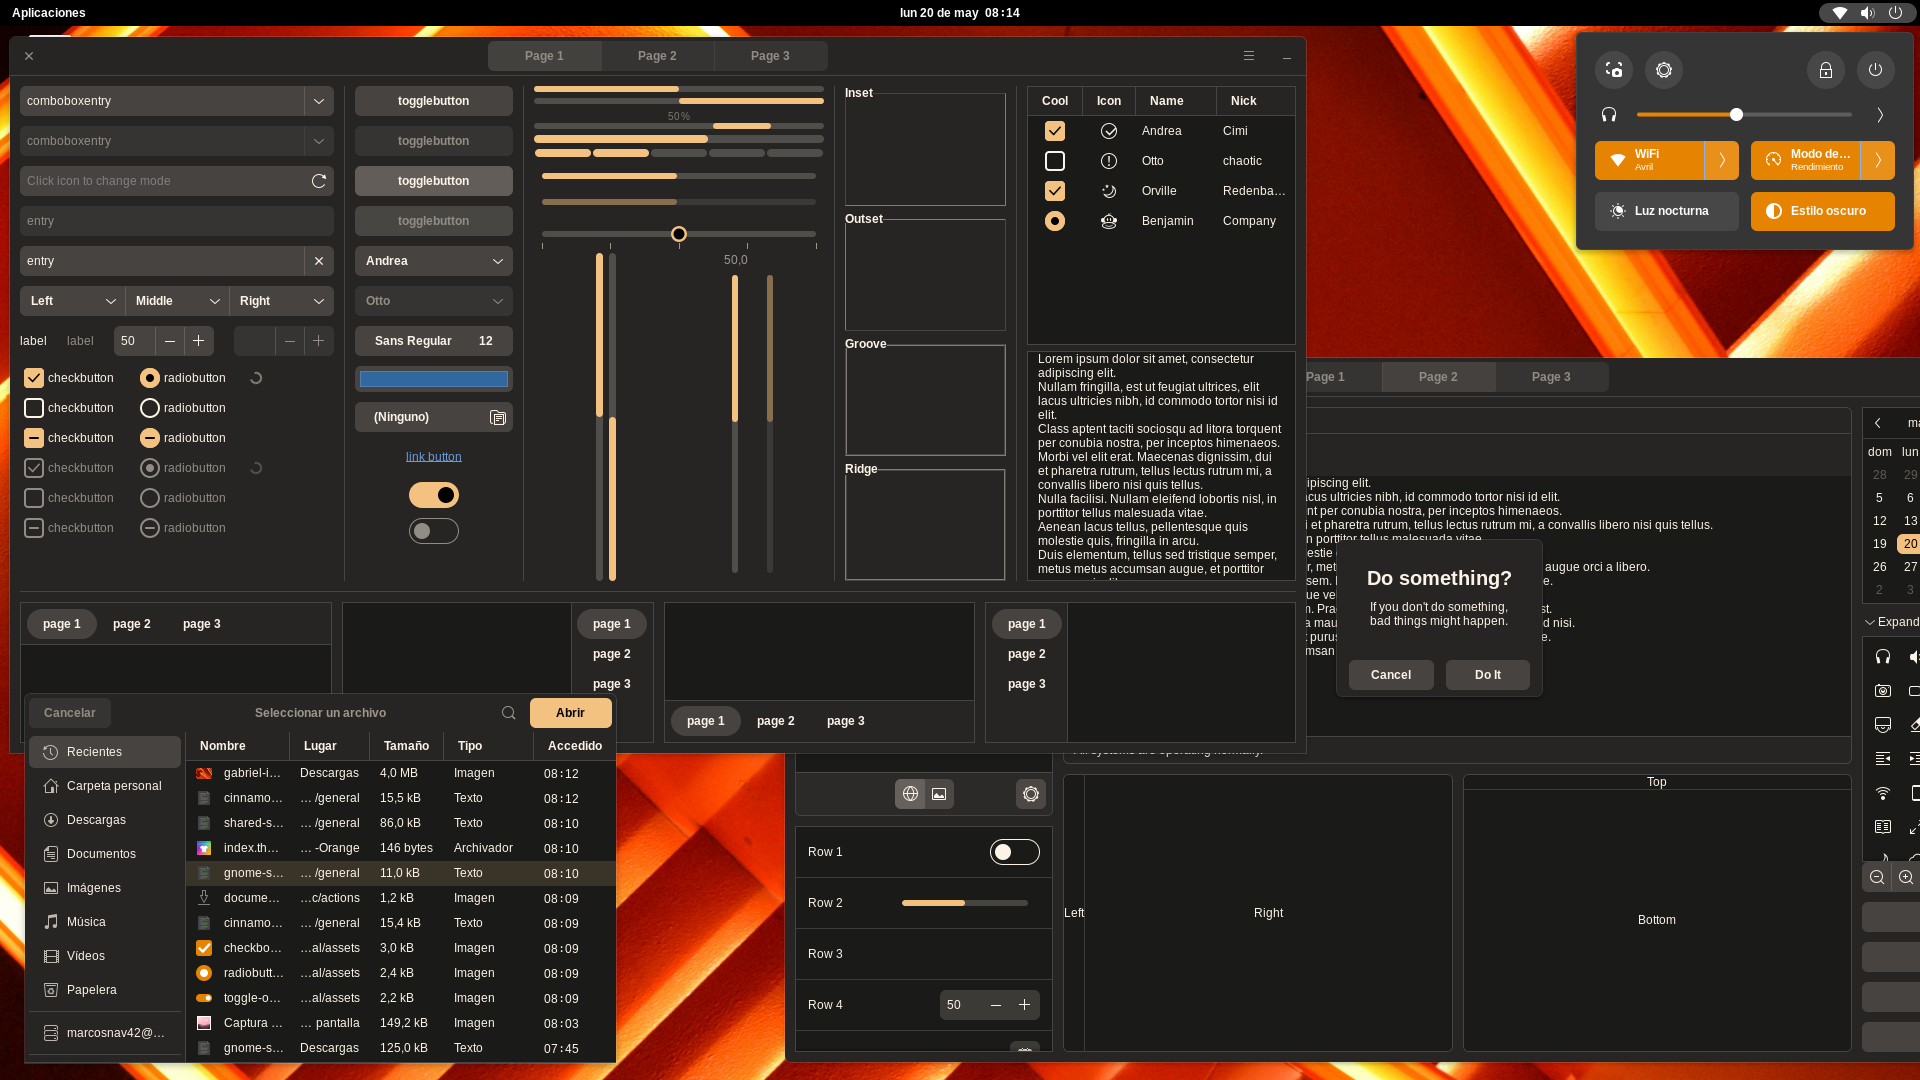
Task: Click Cancelar in the file chooser
Action: click(70, 713)
